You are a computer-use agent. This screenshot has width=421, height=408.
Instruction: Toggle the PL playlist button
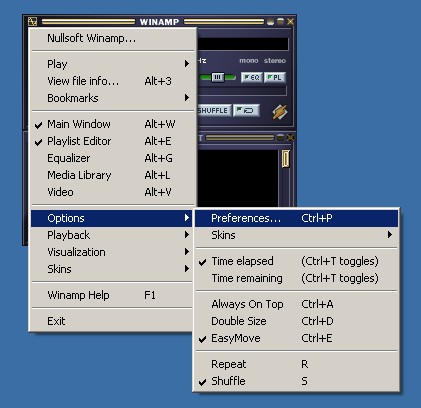(275, 77)
